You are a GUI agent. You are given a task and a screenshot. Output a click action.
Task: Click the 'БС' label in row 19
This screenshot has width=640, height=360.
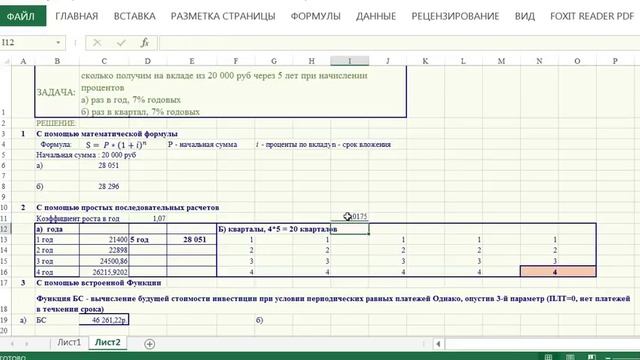tap(41, 320)
